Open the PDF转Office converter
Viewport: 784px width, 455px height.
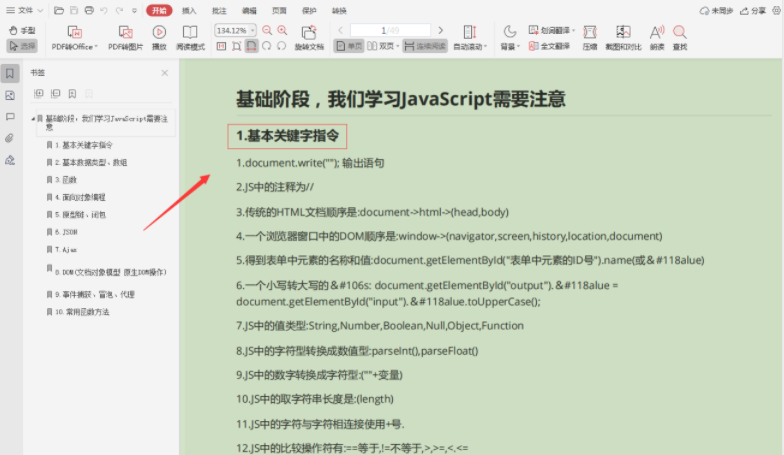tap(74, 38)
